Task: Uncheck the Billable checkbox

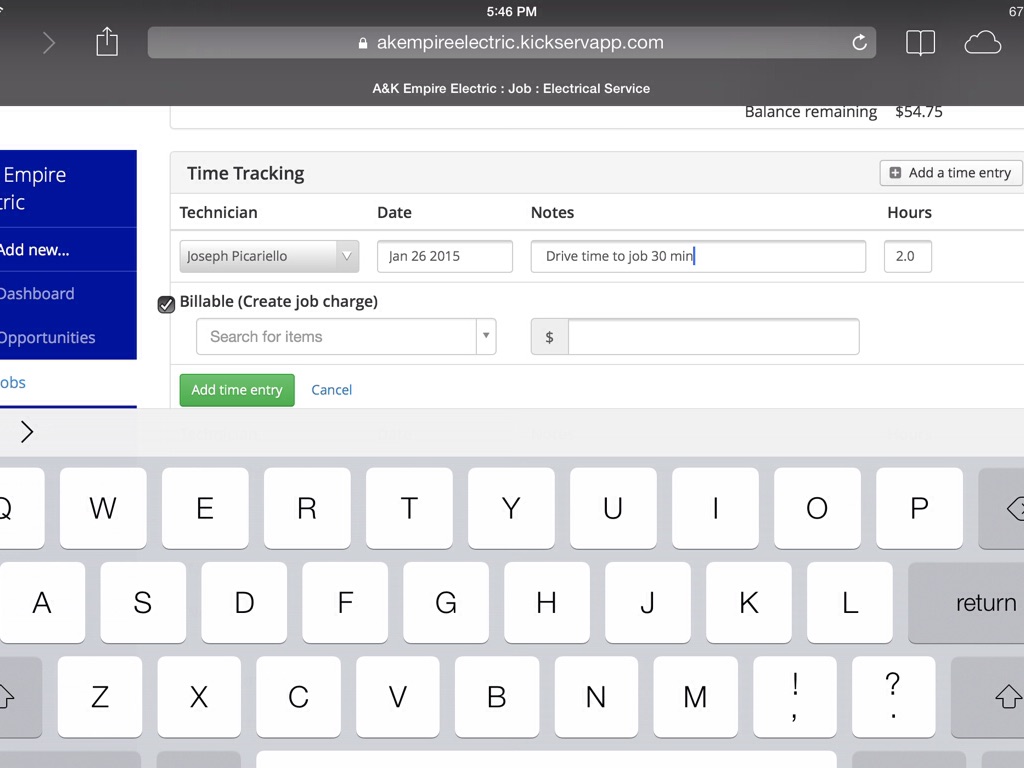Action: point(167,304)
